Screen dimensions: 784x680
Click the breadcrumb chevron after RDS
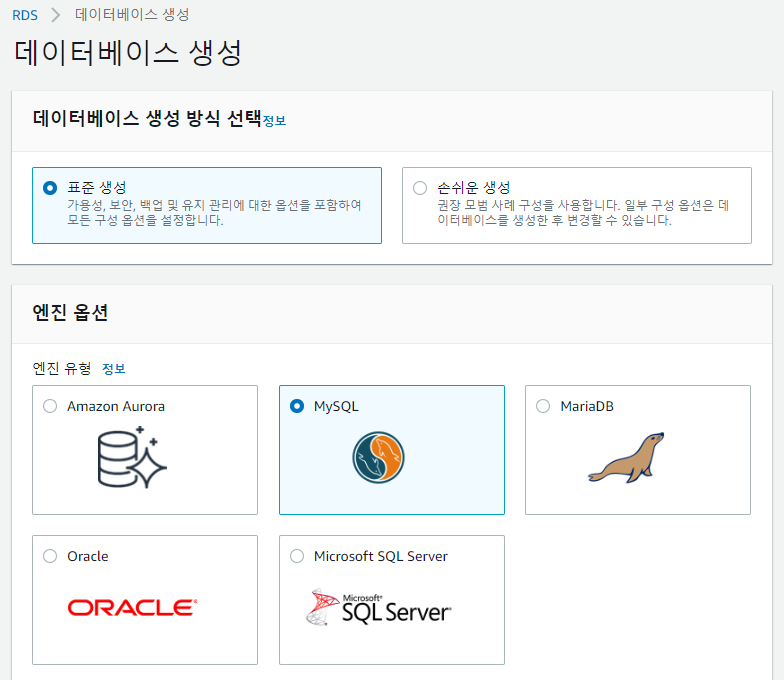[56, 15]
